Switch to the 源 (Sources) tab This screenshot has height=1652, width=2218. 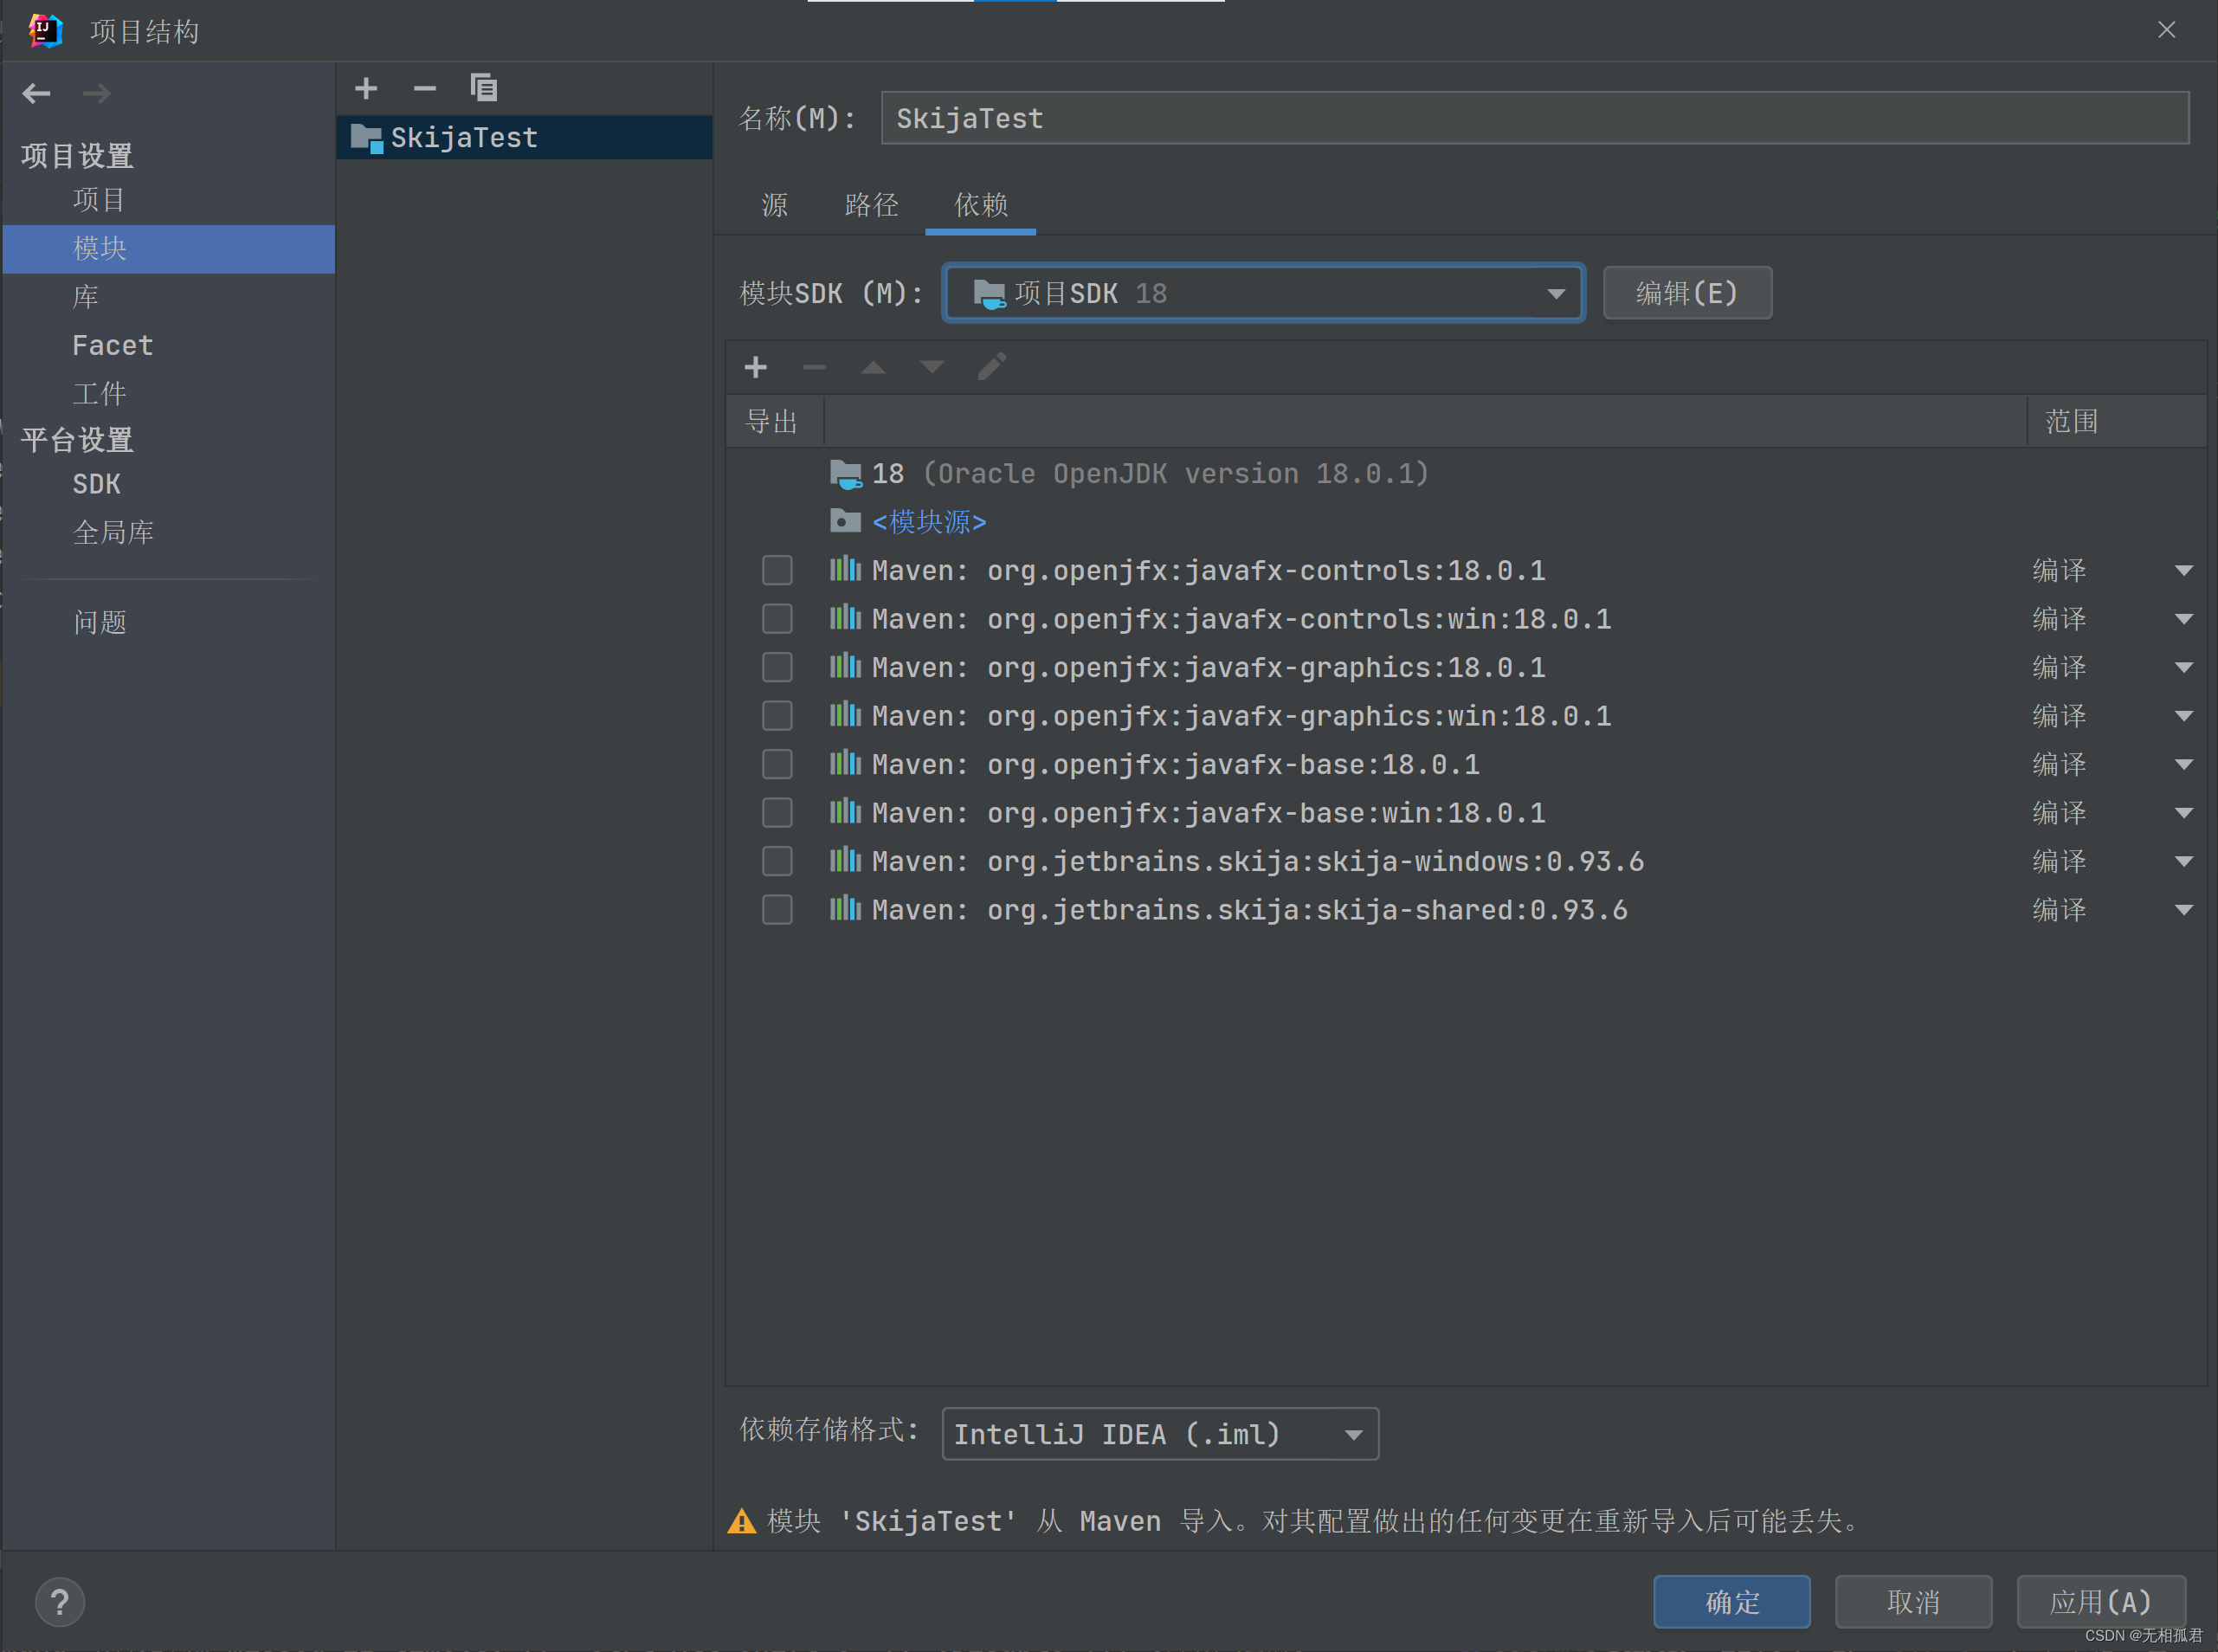(x=775, y=205)
